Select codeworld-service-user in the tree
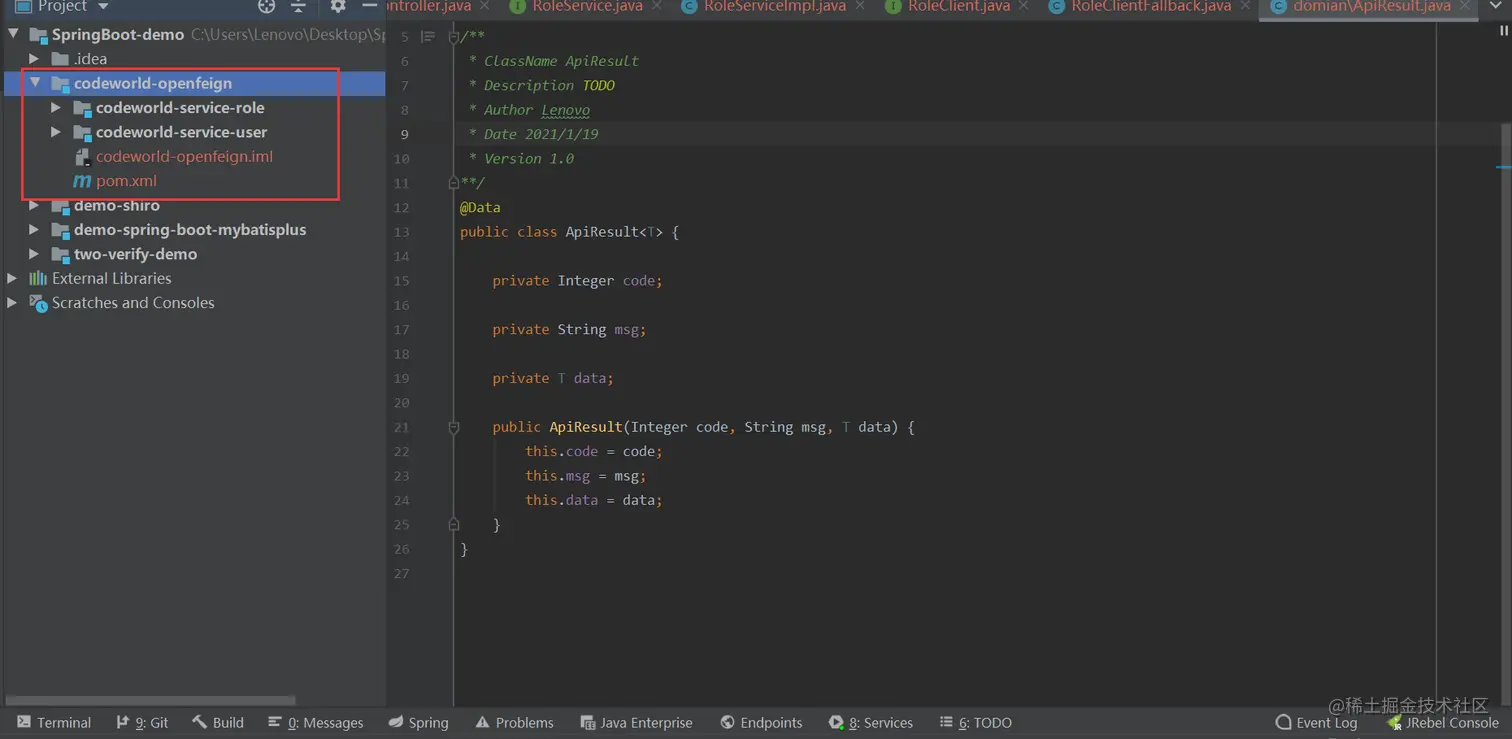Viewport: 1512px width, 739px height. click(181, 132)
